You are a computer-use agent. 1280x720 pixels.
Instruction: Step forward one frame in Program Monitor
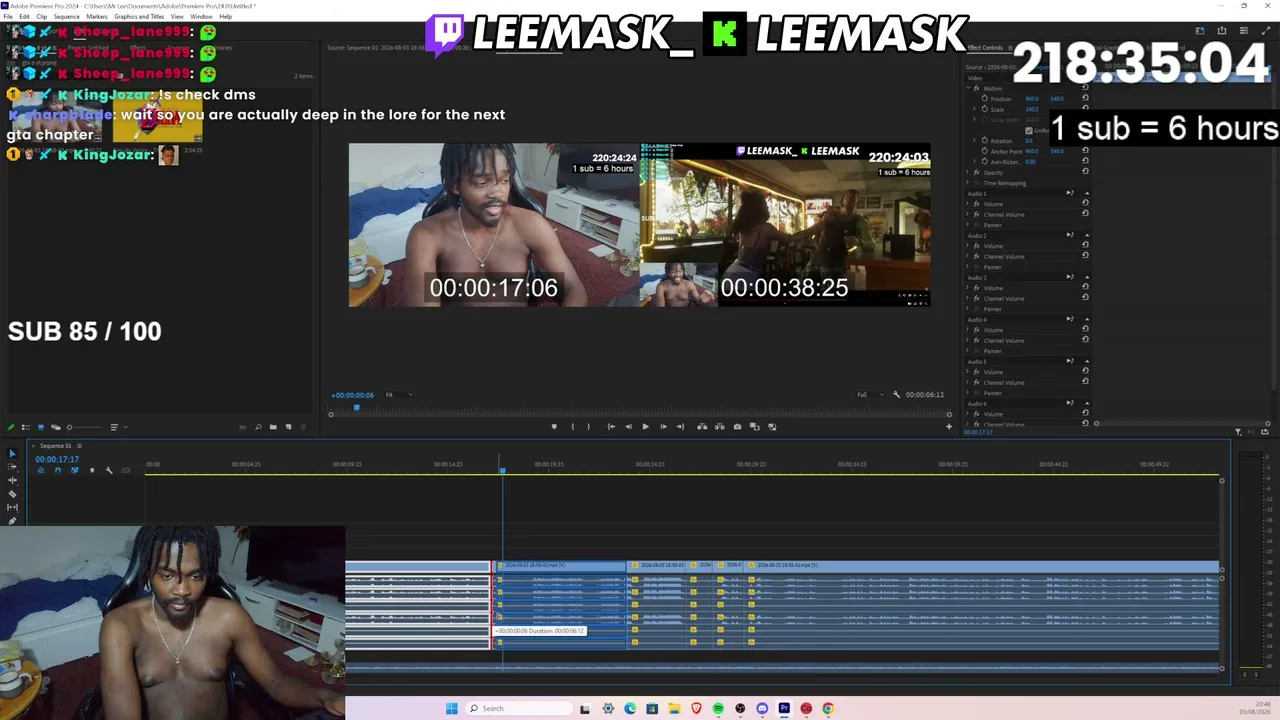(x=663, y=427)
